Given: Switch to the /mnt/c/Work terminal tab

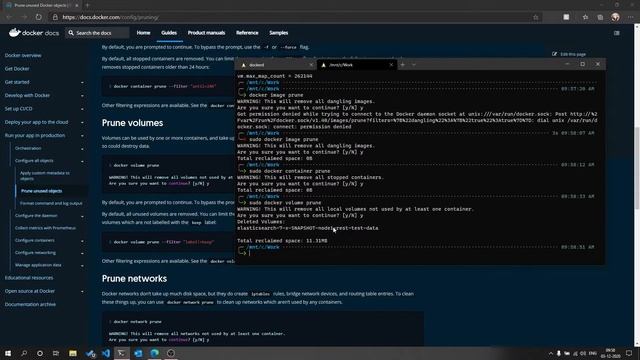Looking at the screenshot, I should (x=356, y=64).
